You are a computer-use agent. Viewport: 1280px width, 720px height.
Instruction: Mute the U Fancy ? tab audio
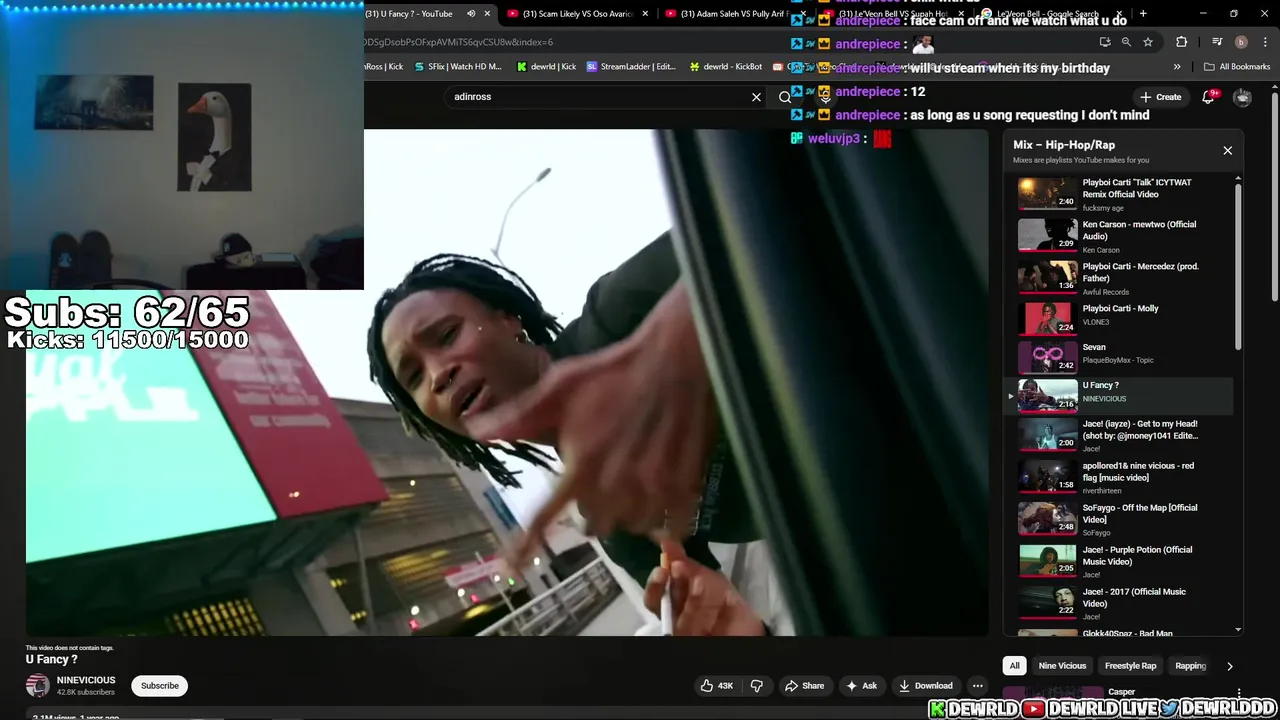click(x=471, y=14)
